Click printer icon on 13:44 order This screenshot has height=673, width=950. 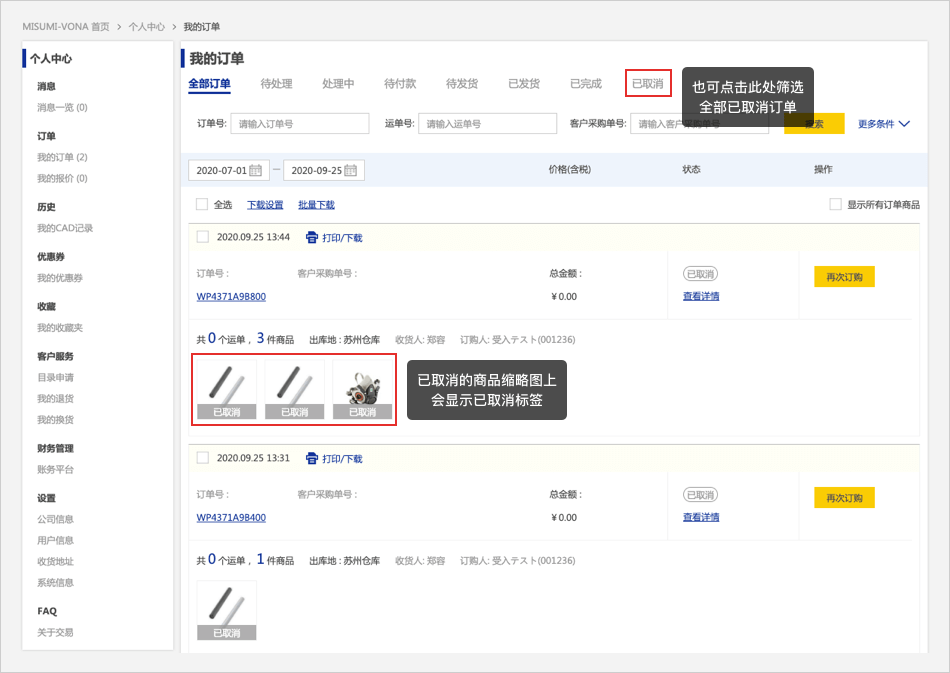pyautogui.click(x=312, y=238)
